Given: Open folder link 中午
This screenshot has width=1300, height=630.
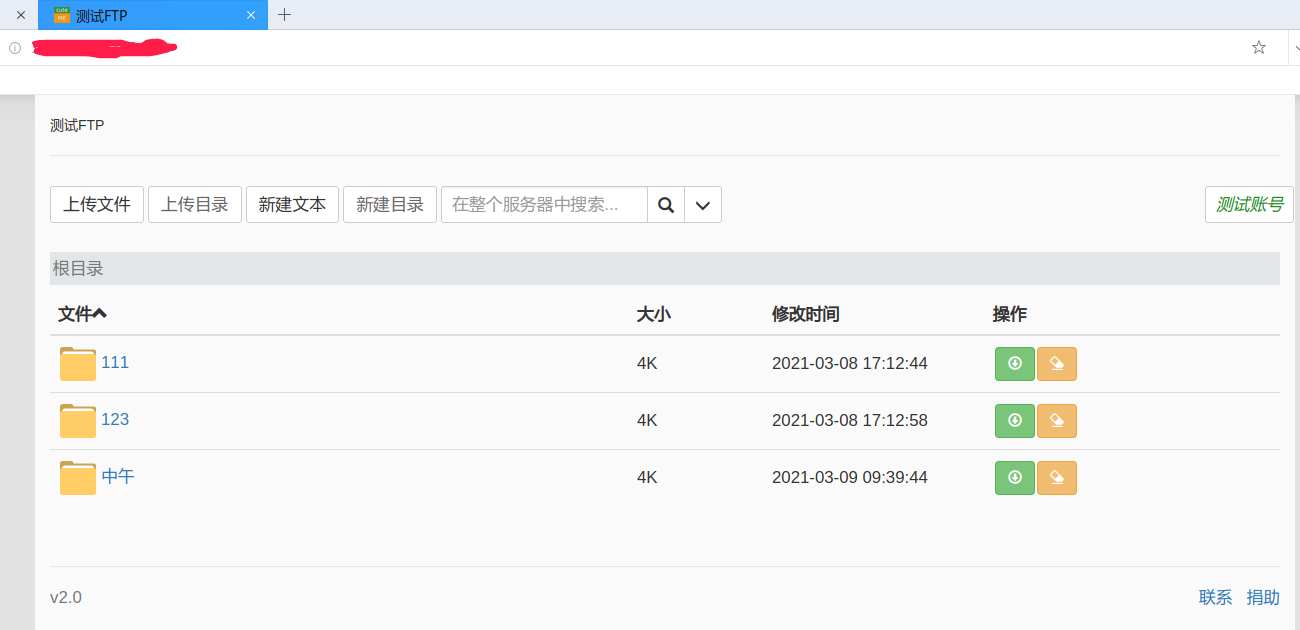Looking at the screenshot, I should 118,476.
